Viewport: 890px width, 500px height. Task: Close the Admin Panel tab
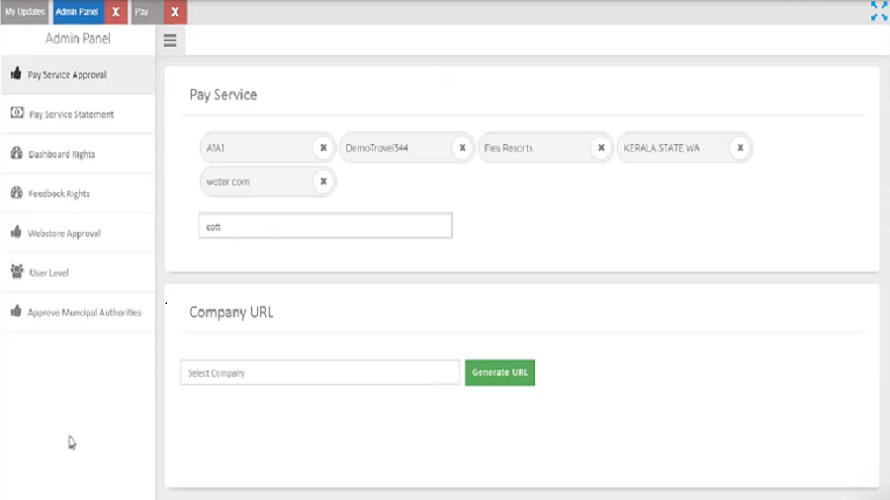[x=116, y=12]
